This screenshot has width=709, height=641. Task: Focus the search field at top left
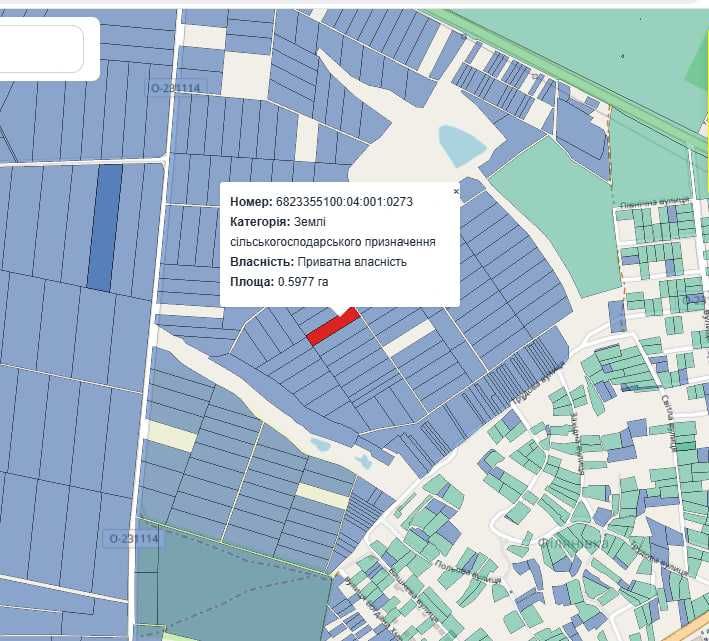(x=42, y=48)
